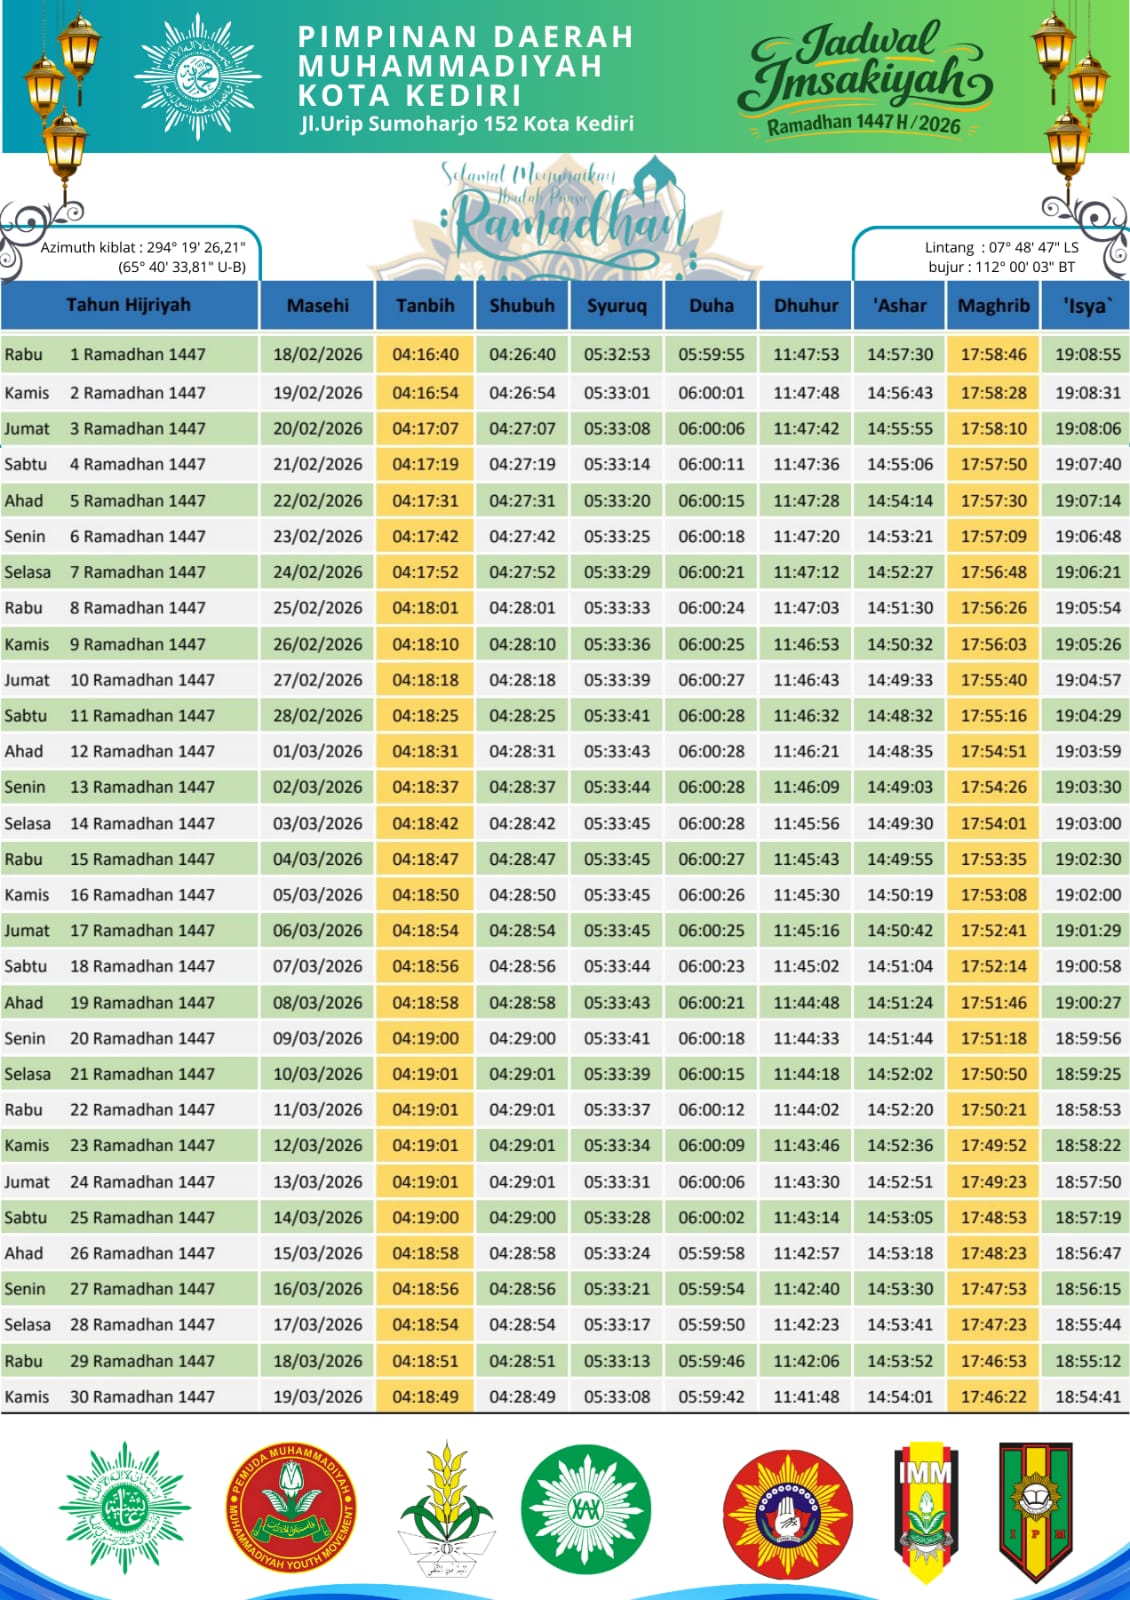Select the Syuruq column header
Viewport: 1130px width, 1600px height.
coord(617,306)
